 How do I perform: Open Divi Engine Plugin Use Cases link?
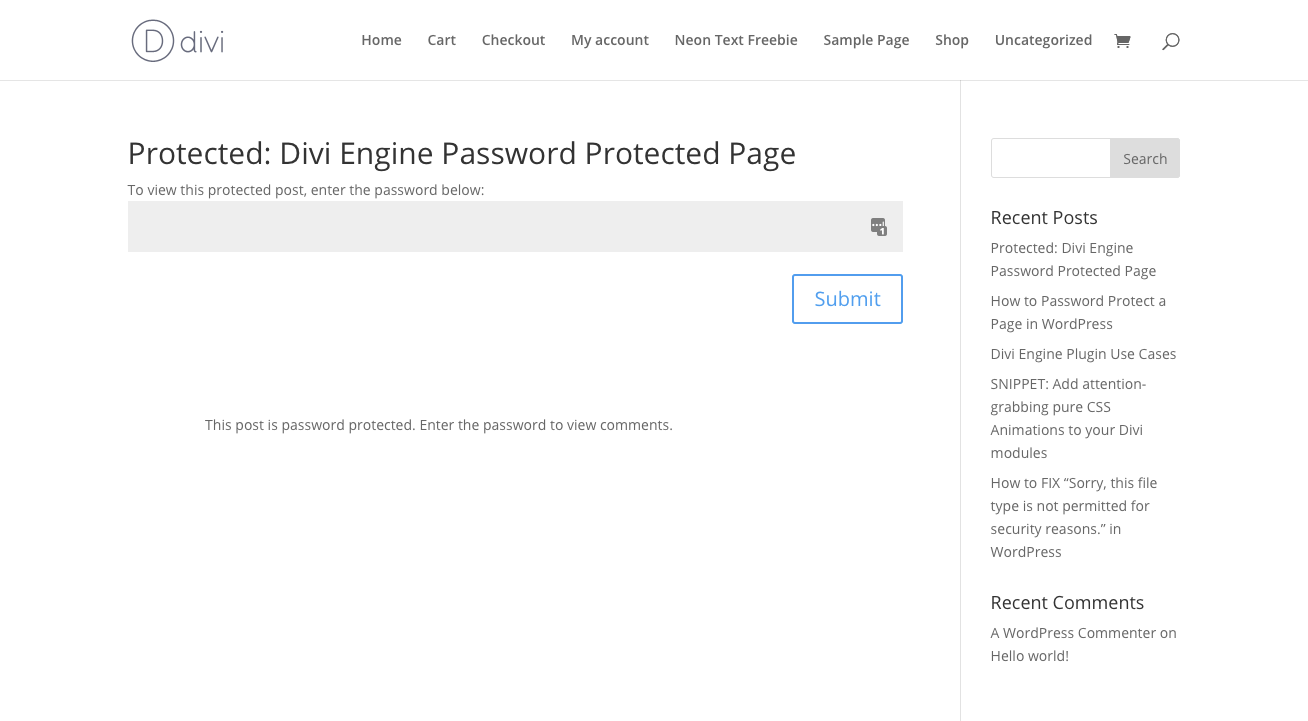click(1083, 354)
